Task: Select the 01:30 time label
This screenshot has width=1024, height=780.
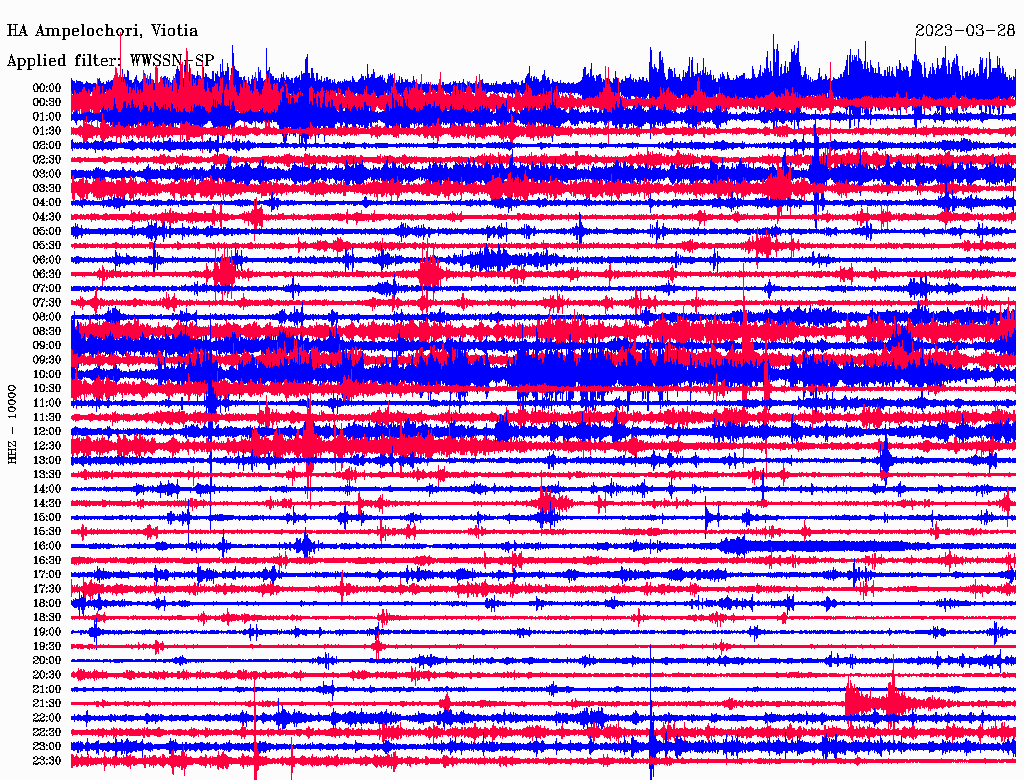Action: pos(47,131)
